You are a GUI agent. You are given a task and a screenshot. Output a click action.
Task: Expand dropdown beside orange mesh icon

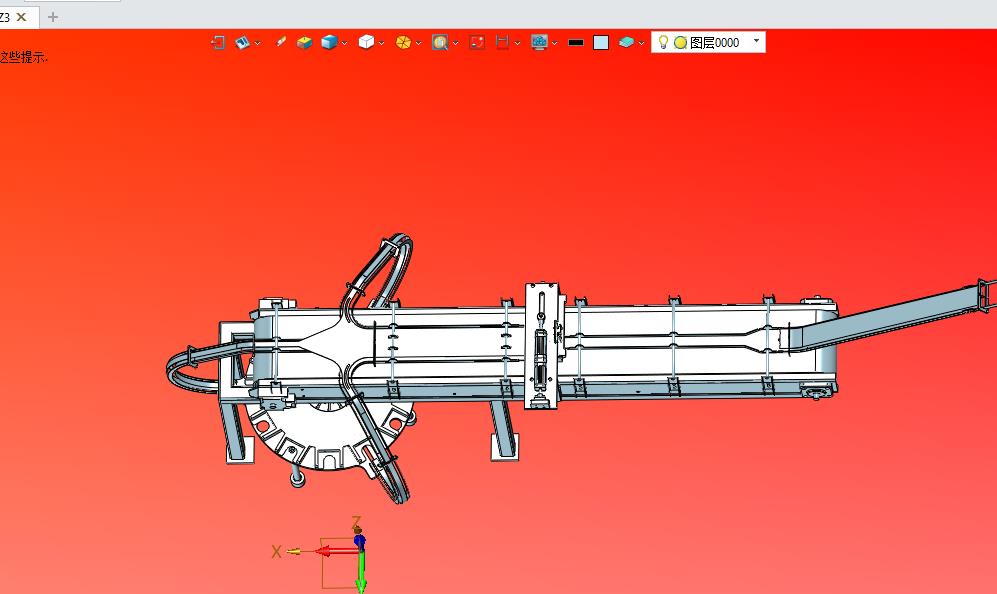coord(418,43)
